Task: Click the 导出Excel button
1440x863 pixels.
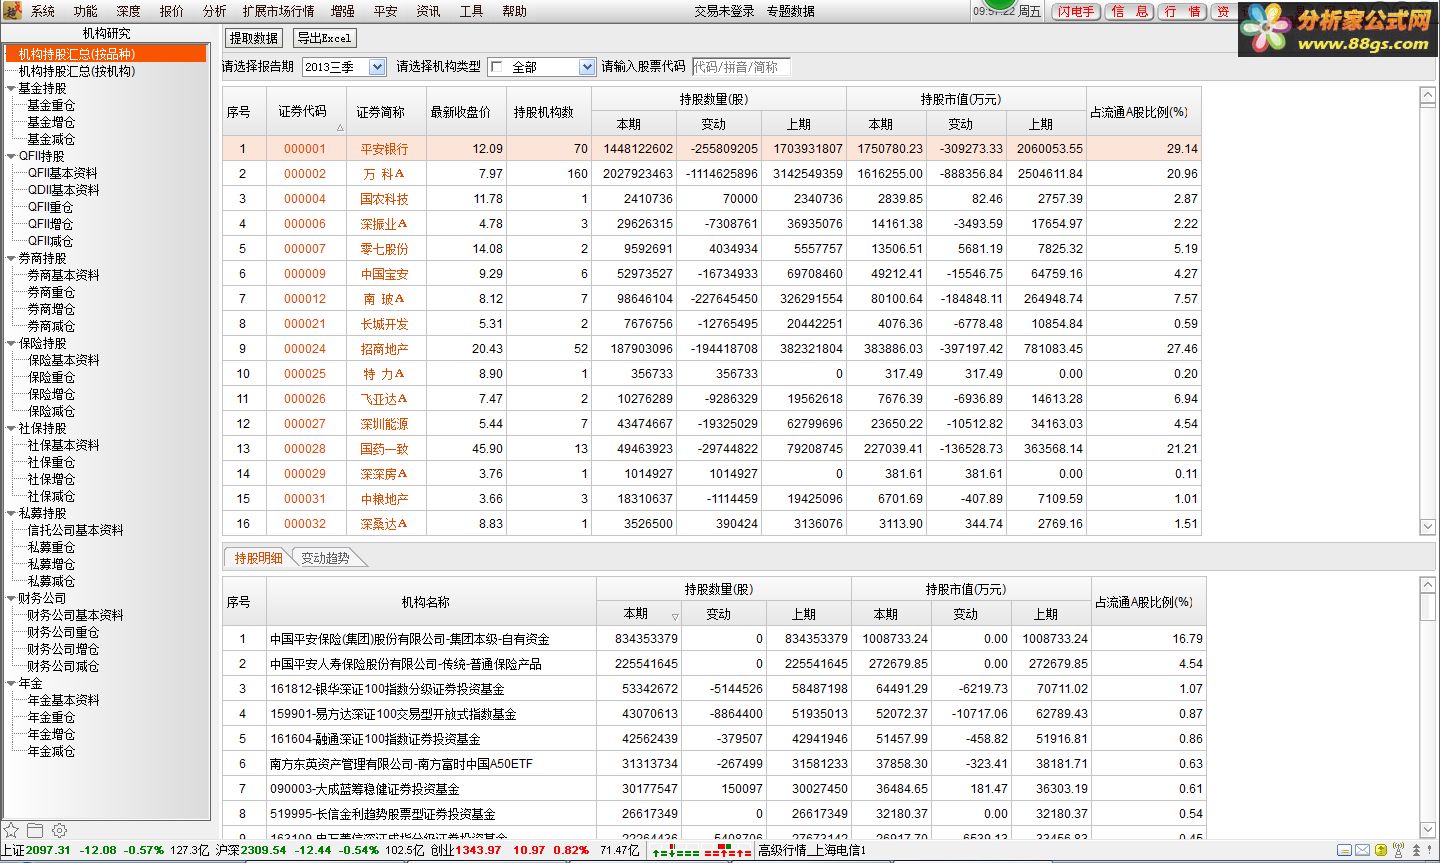Action: 324,38
